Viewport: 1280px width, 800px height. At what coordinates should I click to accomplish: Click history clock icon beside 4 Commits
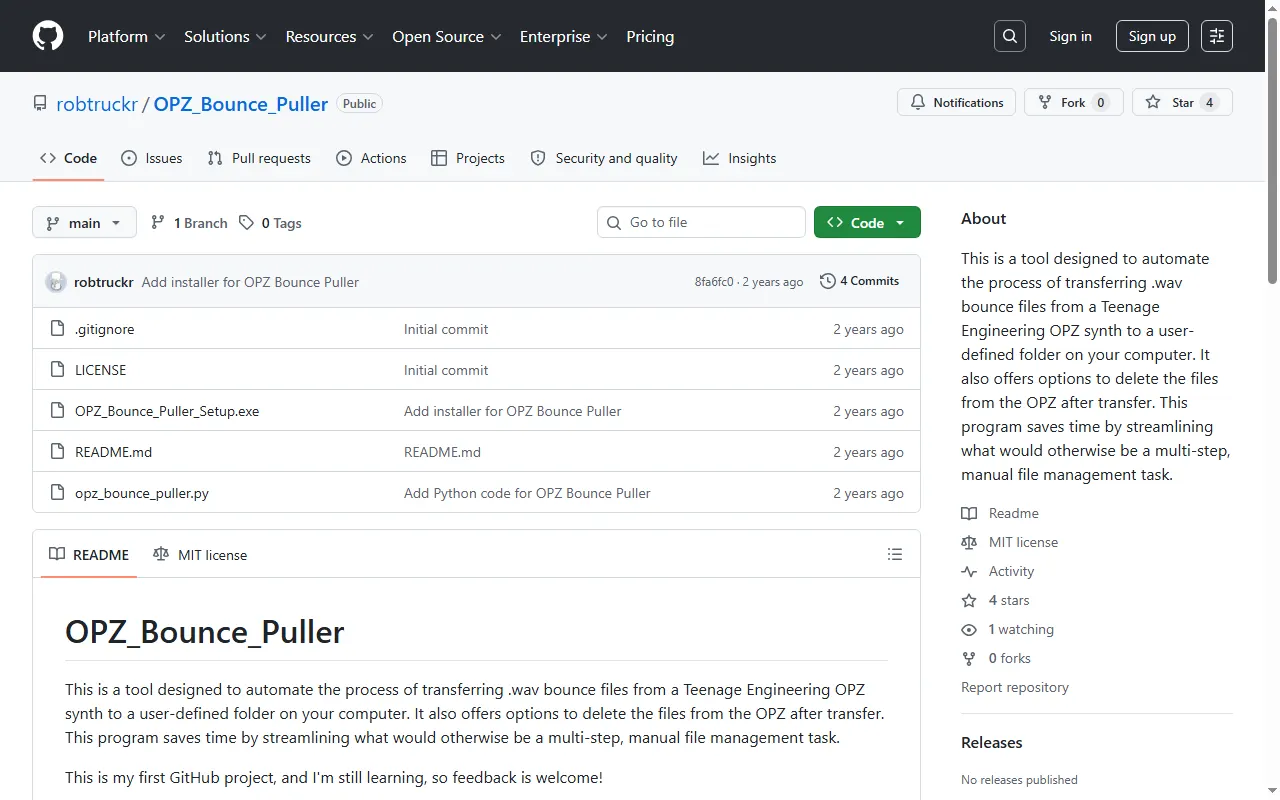[827, 281]
